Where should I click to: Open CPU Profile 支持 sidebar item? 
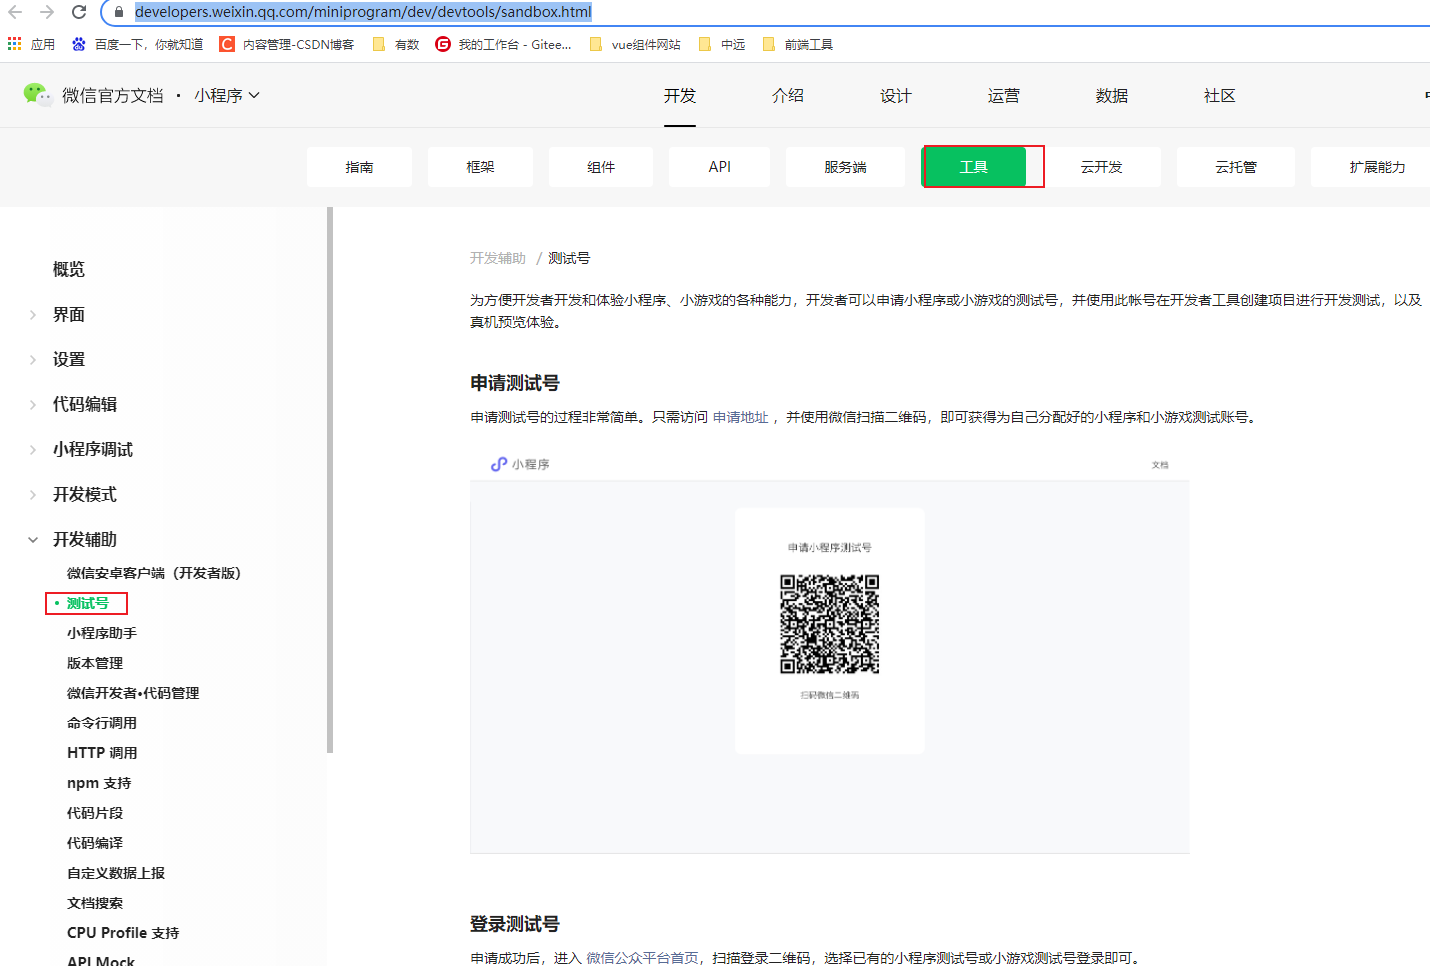[123, 933]
